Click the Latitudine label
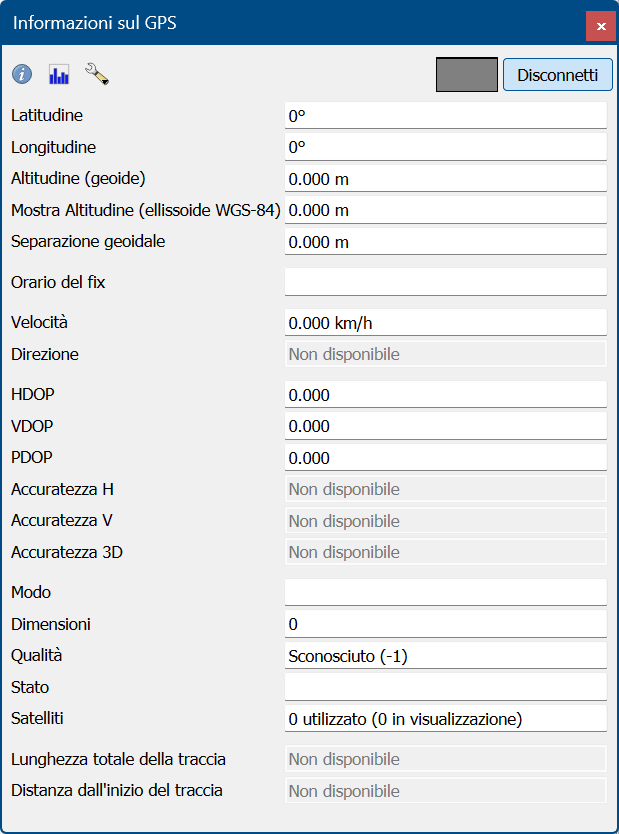The width and height of the screenshot is (619, 834). (47, 115)
